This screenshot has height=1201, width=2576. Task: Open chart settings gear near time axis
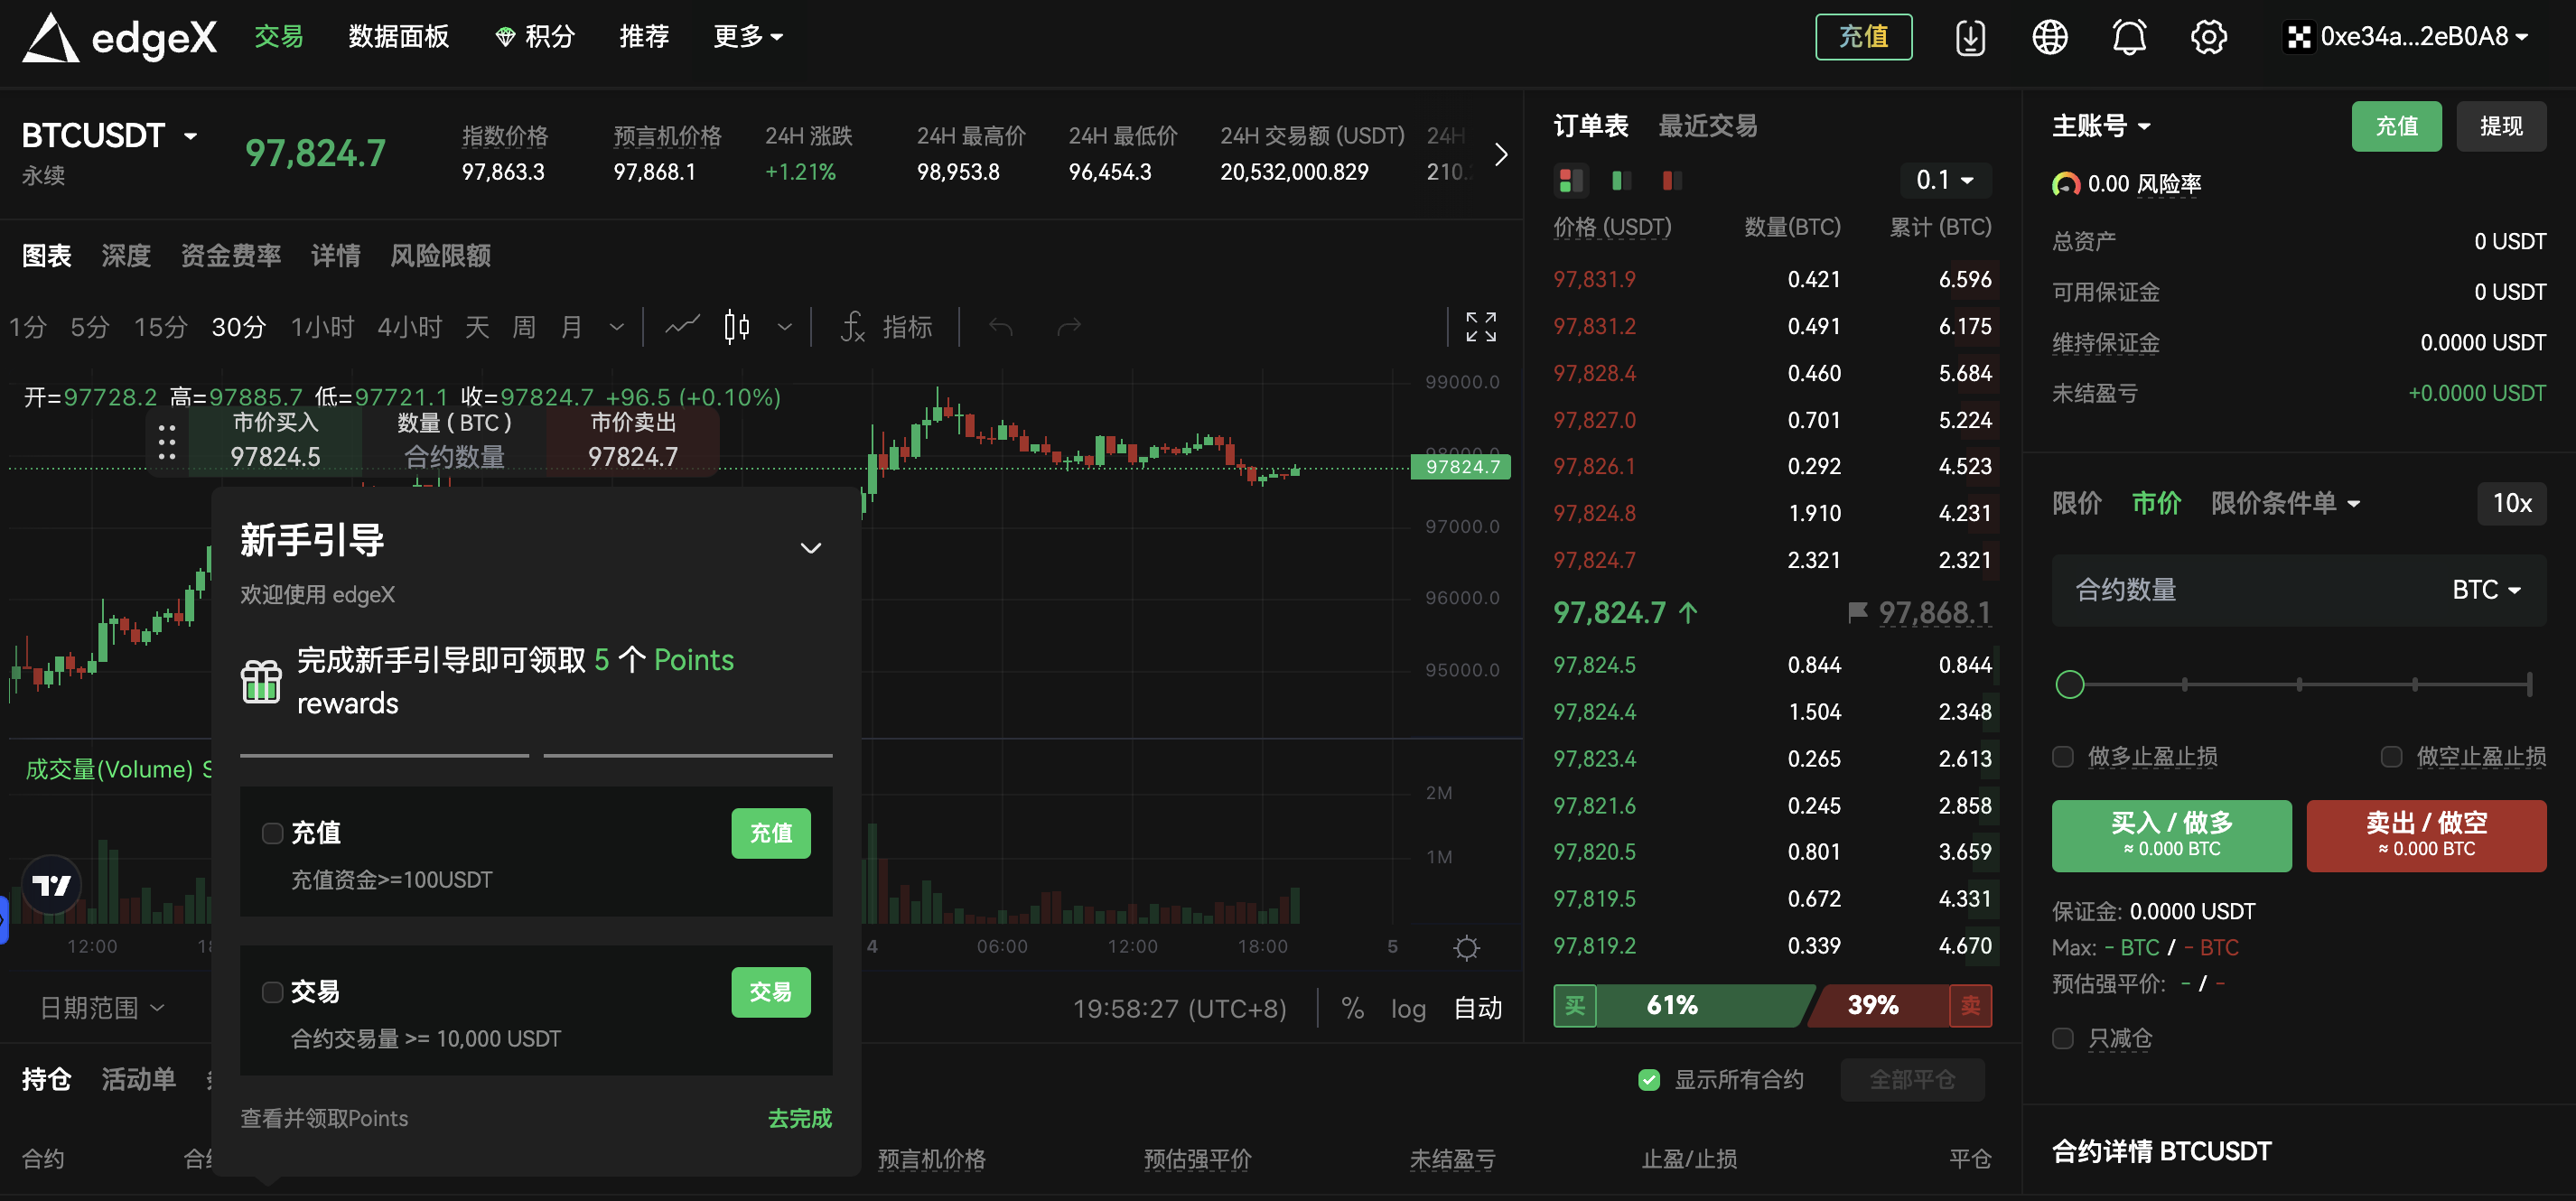[1466, 947]
